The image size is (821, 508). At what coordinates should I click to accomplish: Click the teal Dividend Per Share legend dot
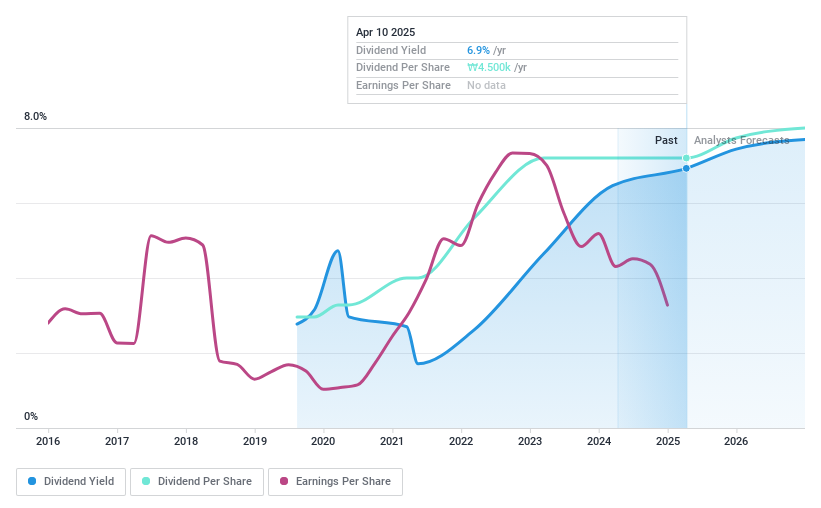[x=146, y=481]
